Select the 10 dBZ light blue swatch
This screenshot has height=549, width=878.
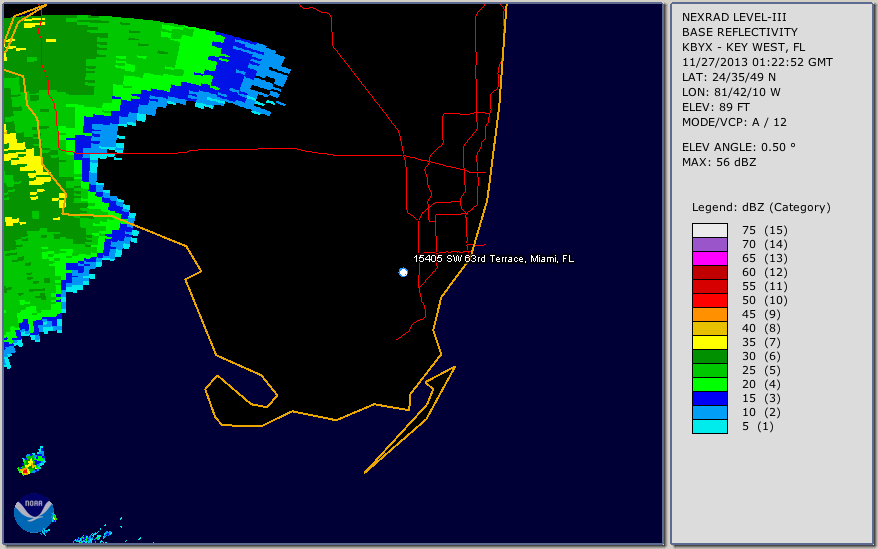pyautogui.click(x=710, y=412)
